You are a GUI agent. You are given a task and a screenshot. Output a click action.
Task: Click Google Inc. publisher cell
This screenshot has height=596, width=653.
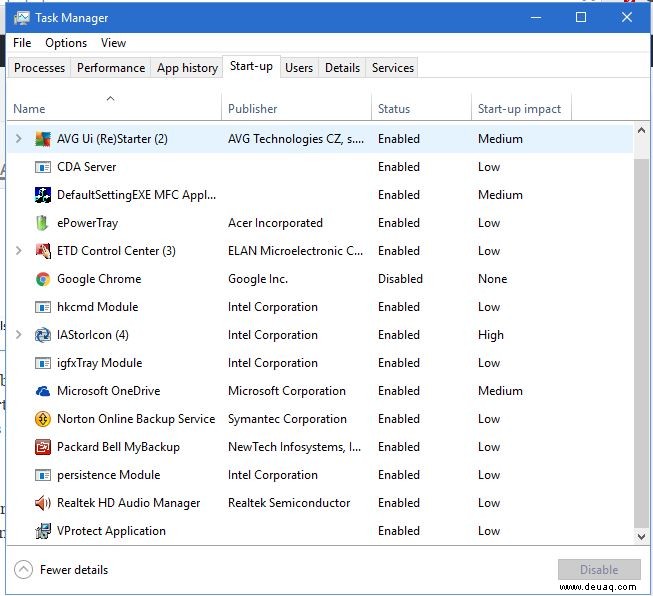click(258, 279)
